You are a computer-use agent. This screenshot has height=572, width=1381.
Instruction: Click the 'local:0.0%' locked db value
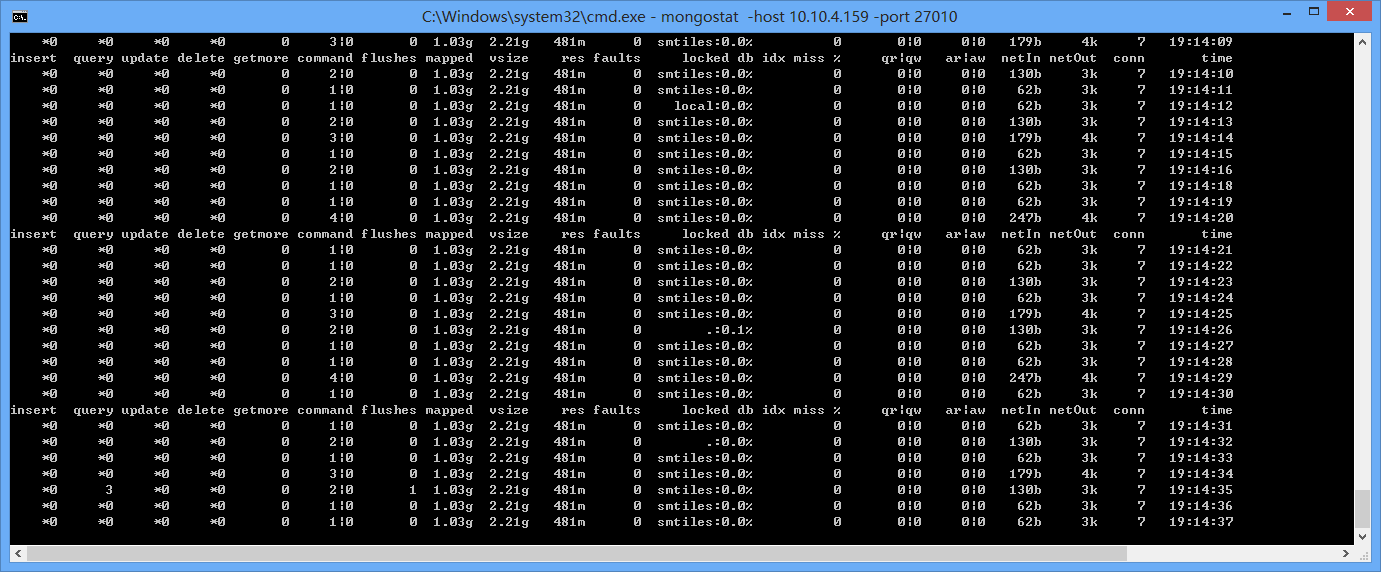pyautogui.click(x=712, y=106)
